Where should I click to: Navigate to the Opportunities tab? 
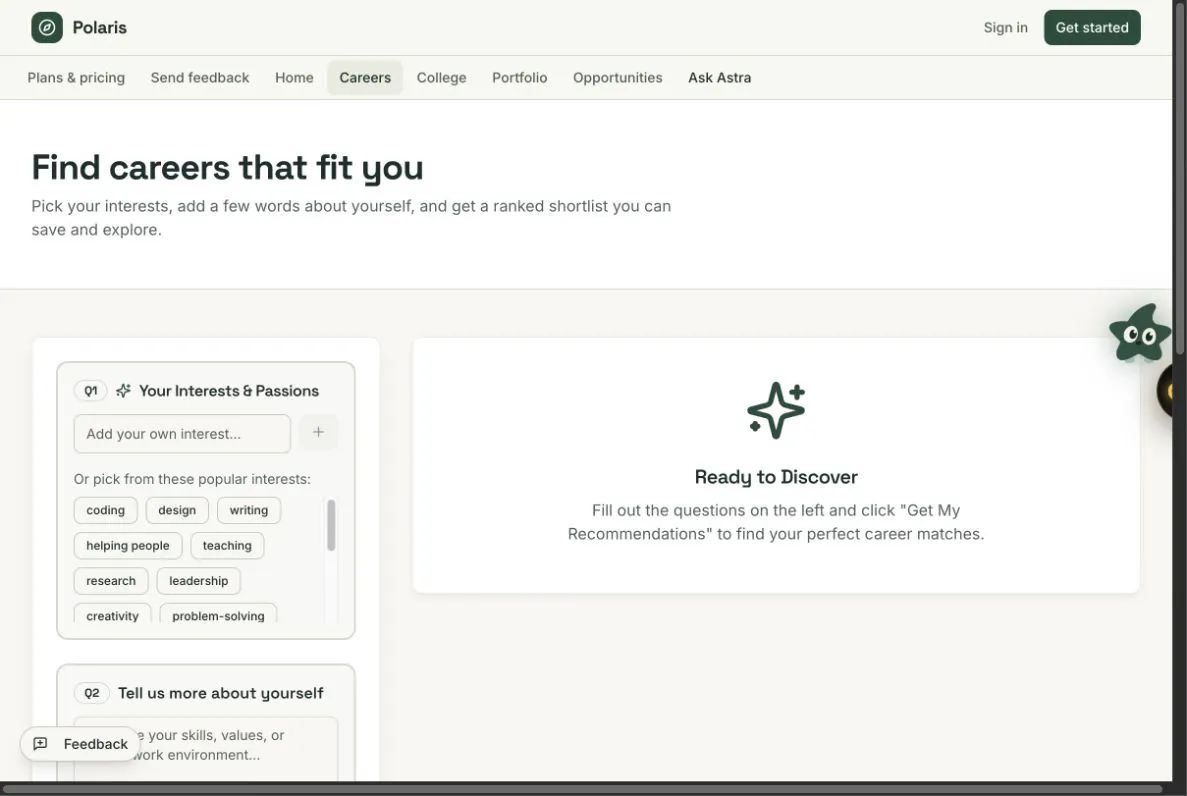[x=618, y=77]
